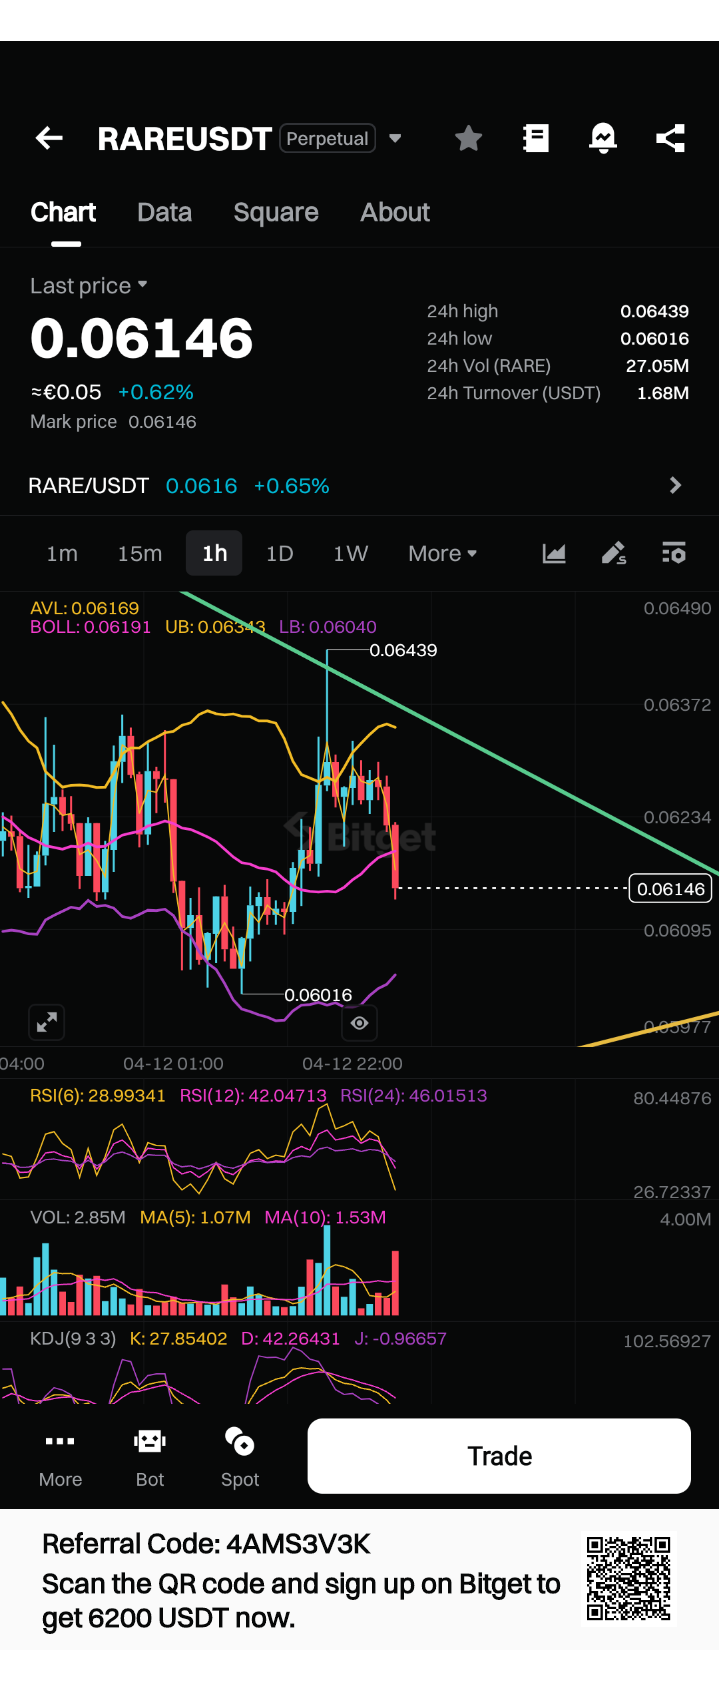Open the trading guide document icon

tap(536, 138)
